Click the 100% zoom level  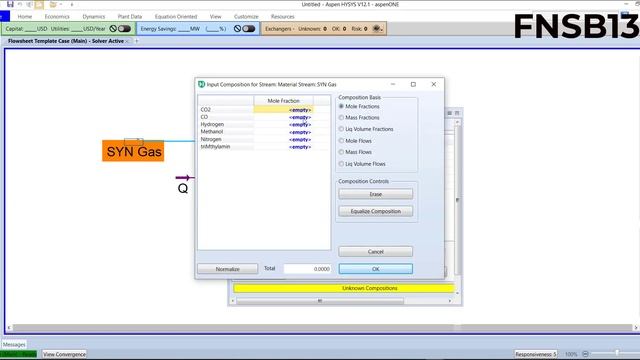coord(571,354)
